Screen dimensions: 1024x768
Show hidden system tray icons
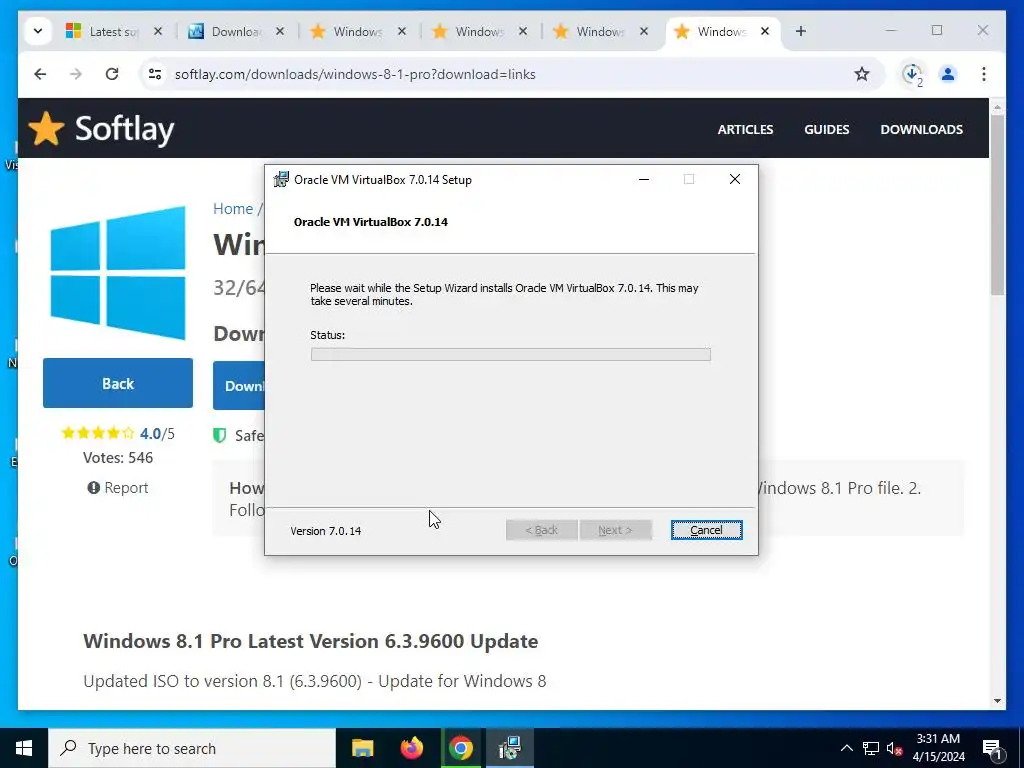point(846,748)
